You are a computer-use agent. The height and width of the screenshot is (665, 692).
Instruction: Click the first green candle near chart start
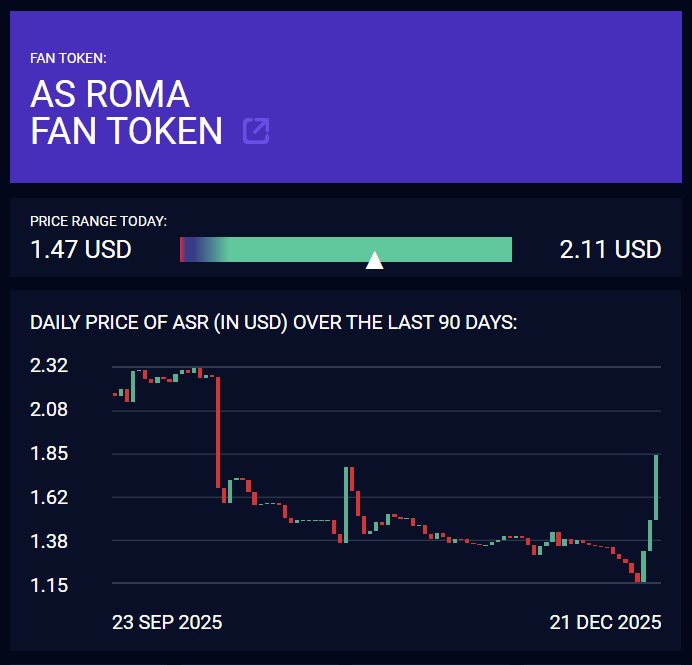(132, 386)
